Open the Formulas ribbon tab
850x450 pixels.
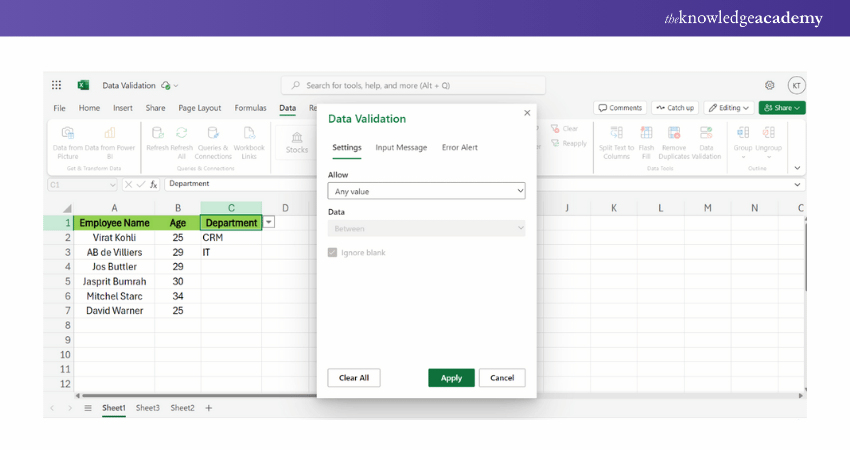tap(251, 108)
